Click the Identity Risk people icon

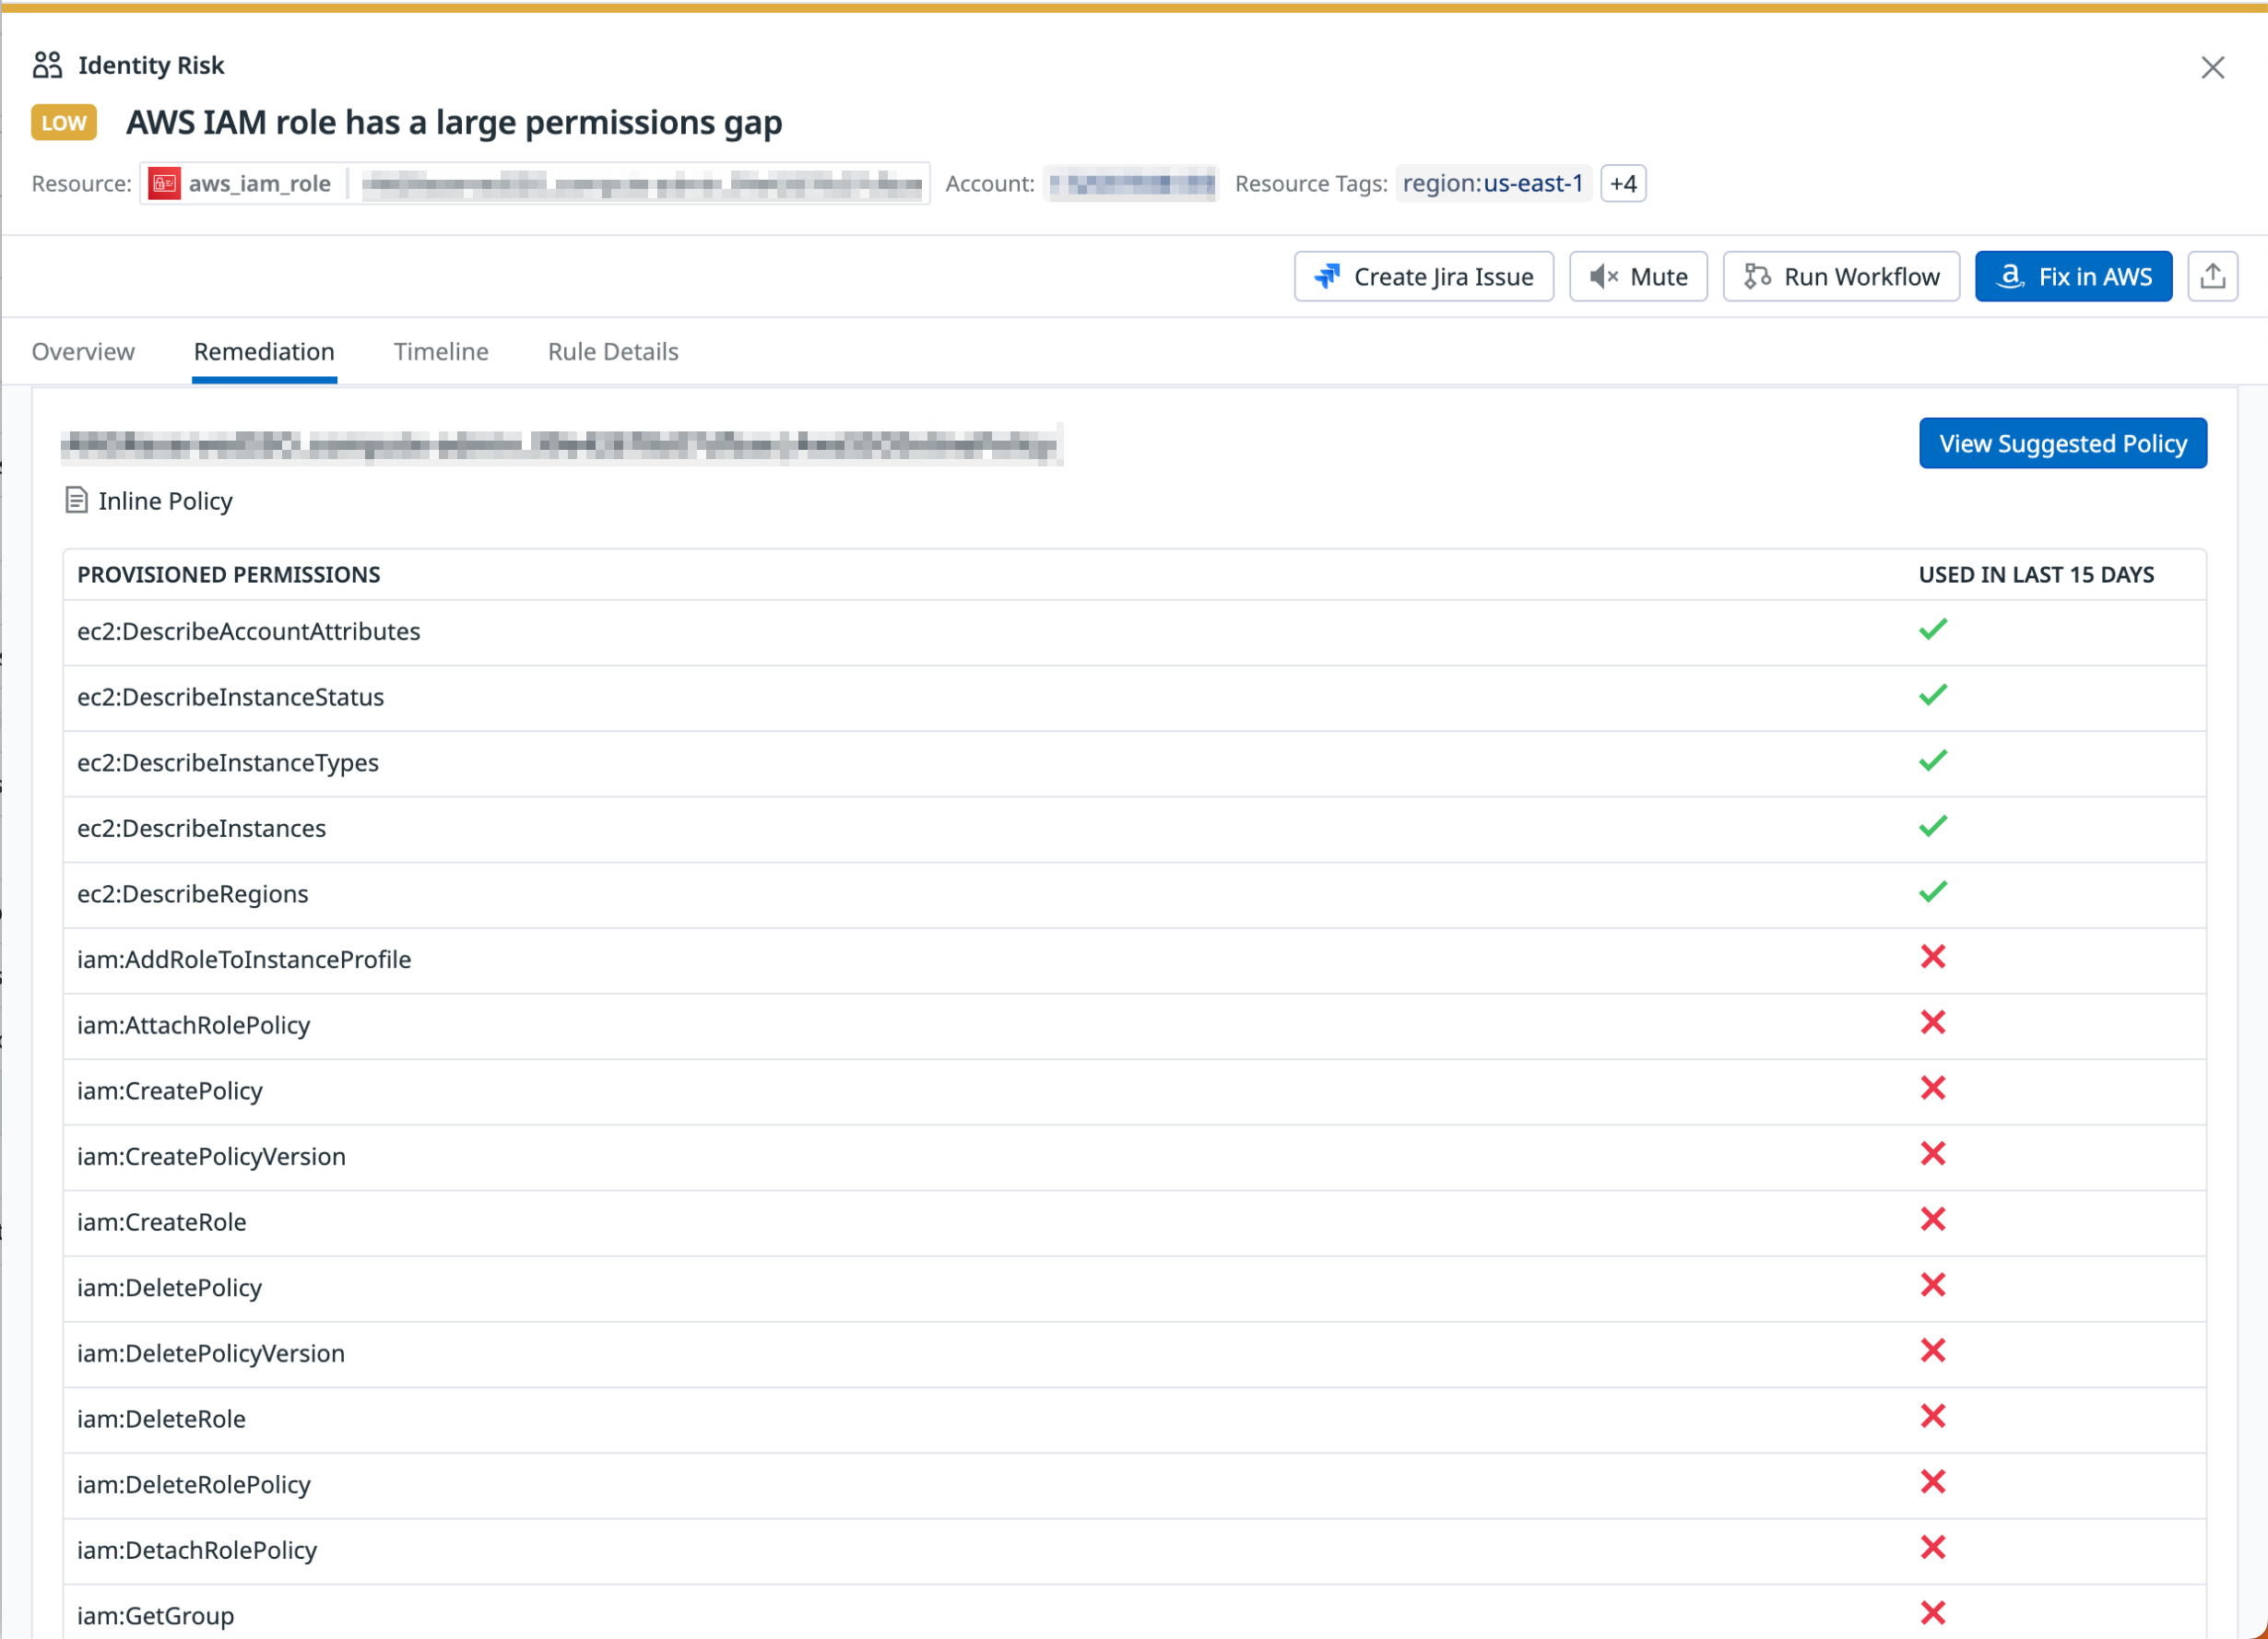(47, 64)
